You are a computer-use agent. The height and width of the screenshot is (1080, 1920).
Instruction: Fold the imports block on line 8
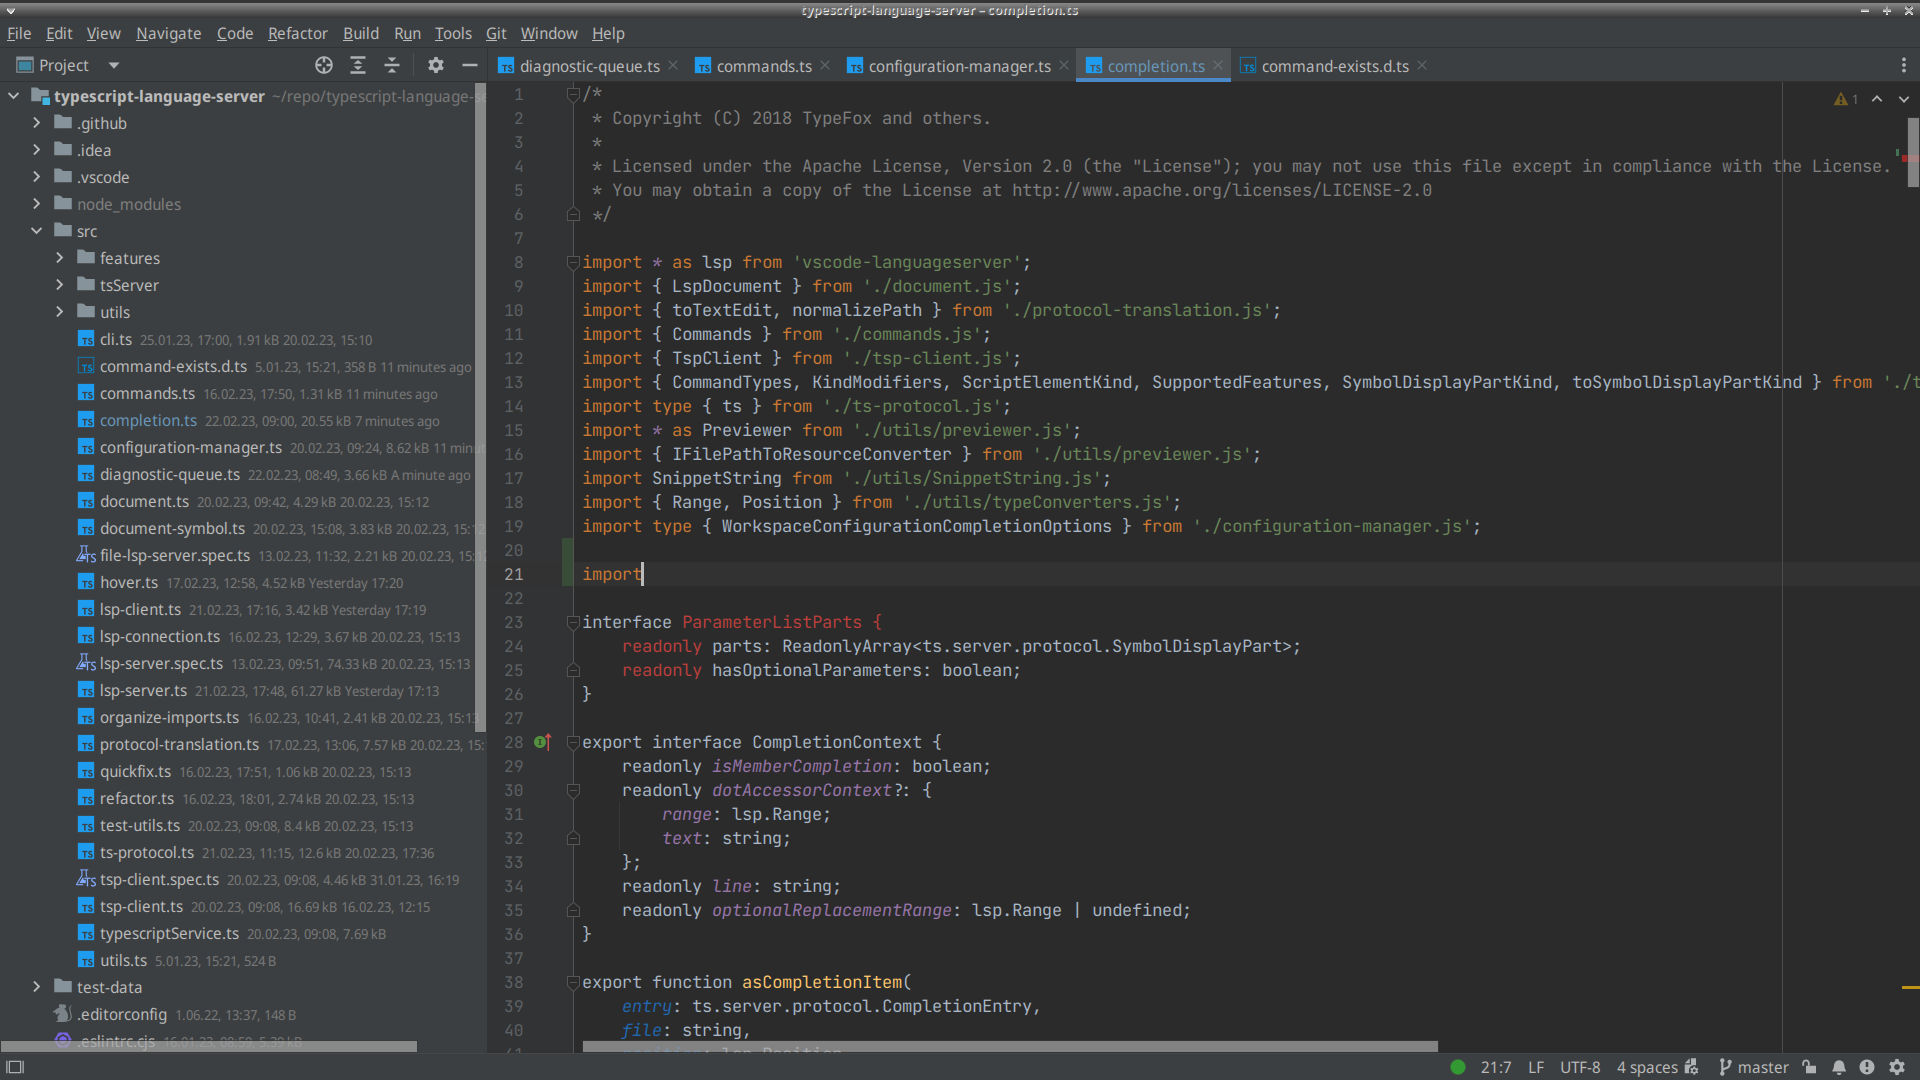pos(573,262)
